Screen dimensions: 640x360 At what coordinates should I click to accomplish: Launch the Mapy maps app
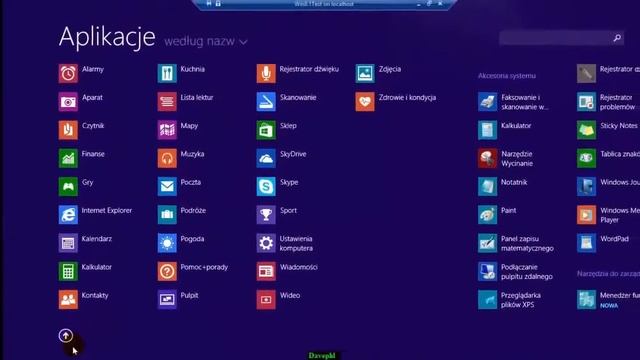[167, 130]
